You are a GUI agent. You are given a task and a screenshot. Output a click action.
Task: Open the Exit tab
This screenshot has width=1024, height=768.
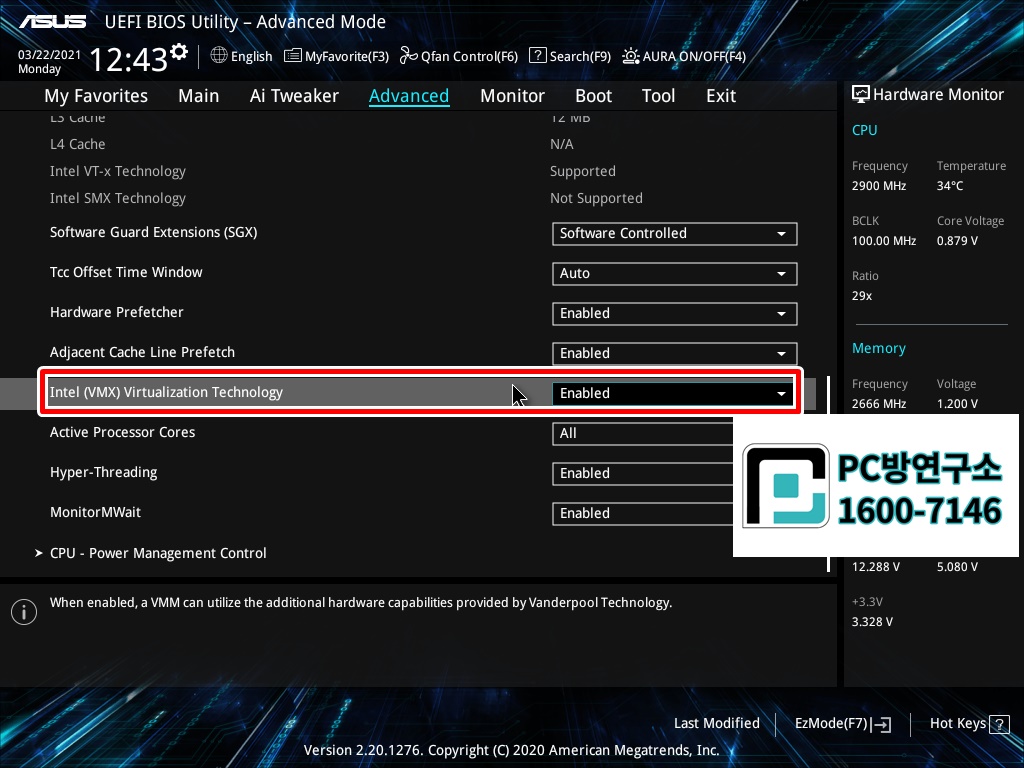point(721,96)
